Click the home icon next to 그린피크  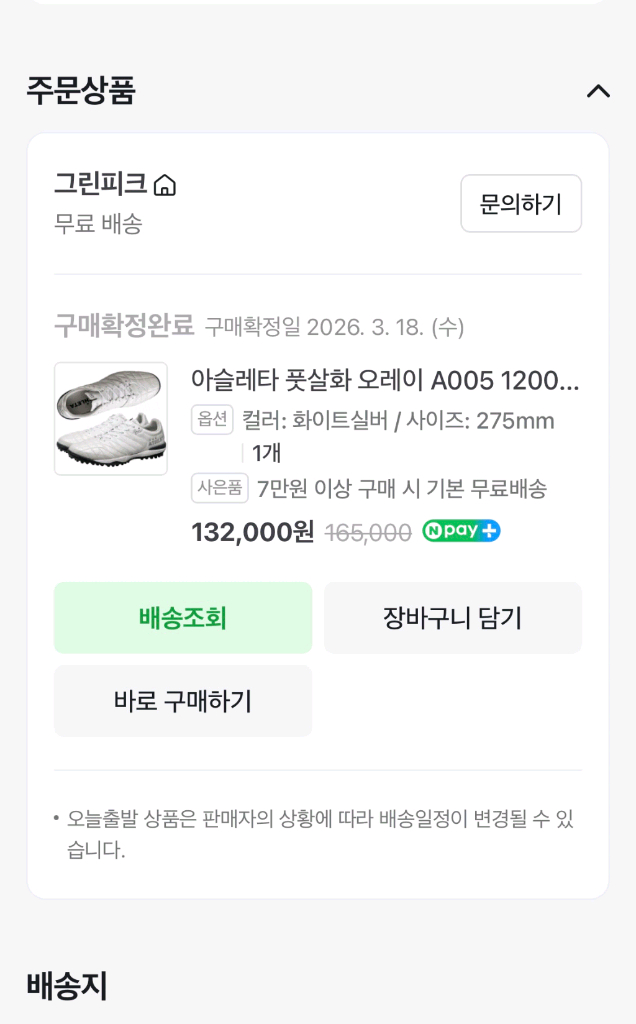click(166, 185)
